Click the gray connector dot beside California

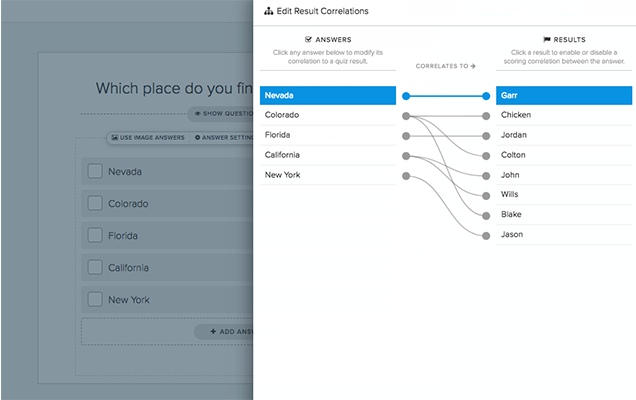(x=406, y=156)
